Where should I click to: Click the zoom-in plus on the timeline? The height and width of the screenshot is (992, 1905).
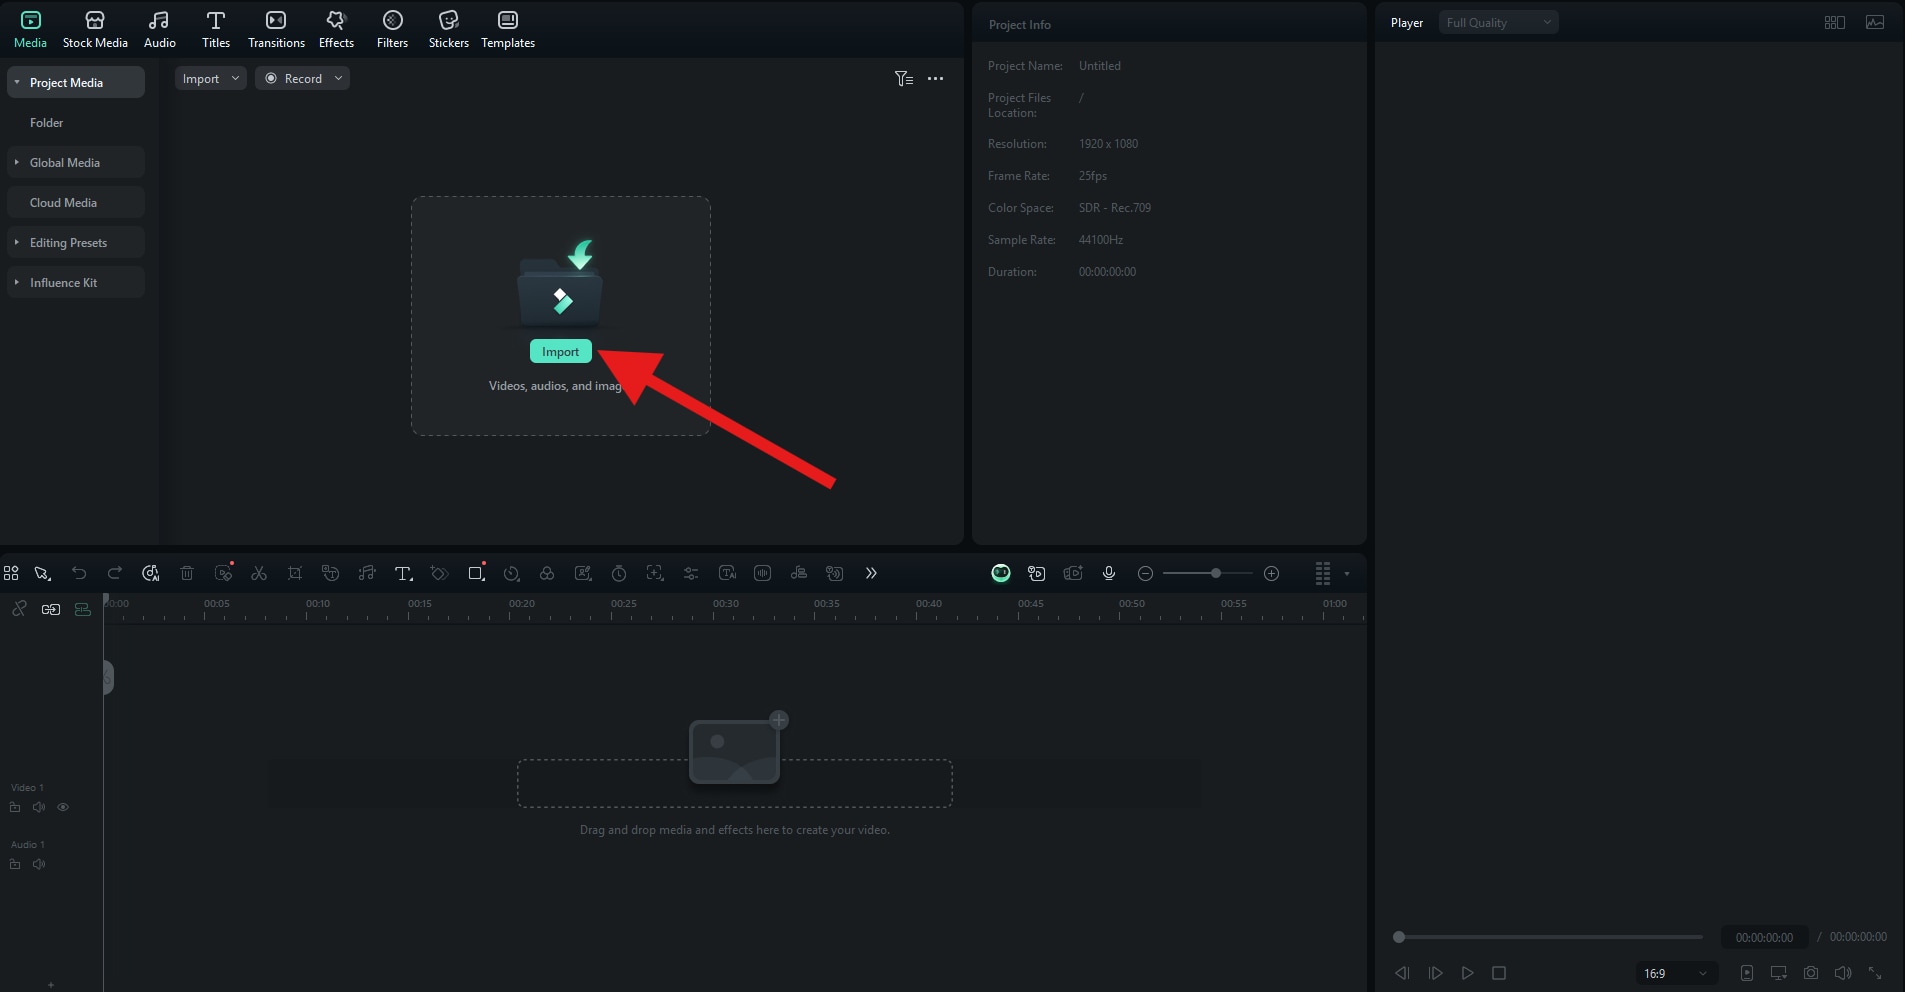click(x=1272, y=573)
